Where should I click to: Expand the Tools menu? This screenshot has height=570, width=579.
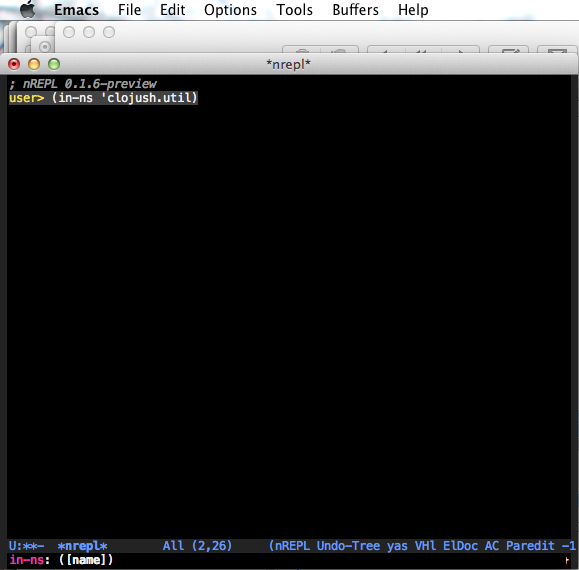click(x=294, y=10)
